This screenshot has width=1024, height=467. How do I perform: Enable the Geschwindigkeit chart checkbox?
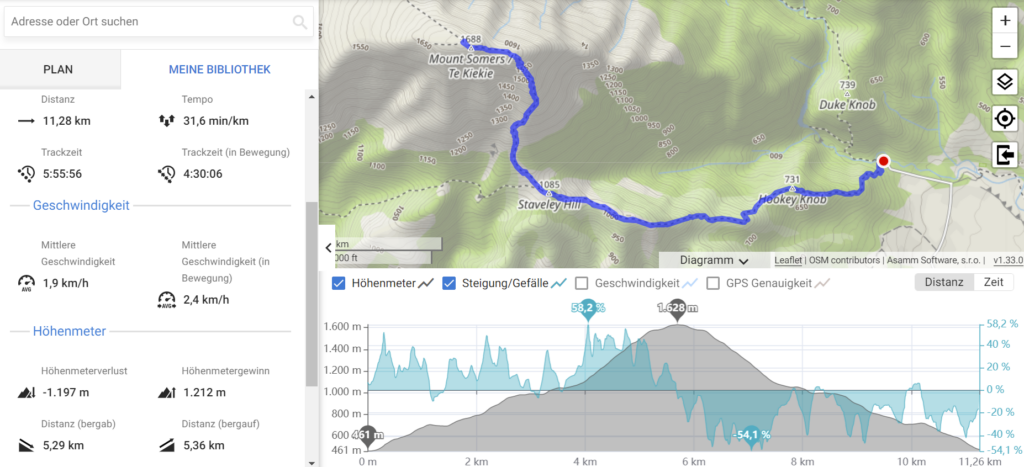(x=581, y=283)
